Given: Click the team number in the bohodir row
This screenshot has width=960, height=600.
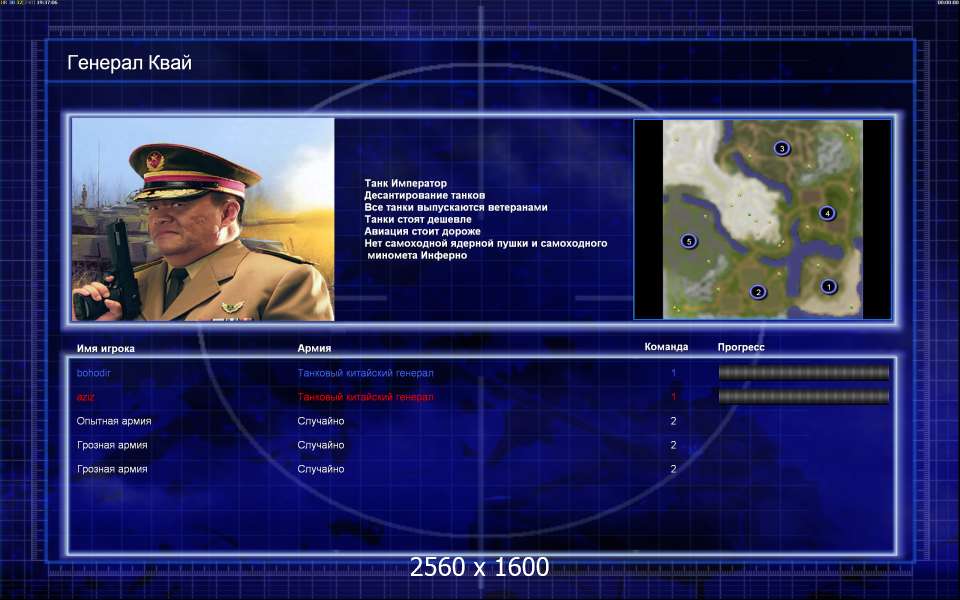Looking at the screenshot, I should (673, 373).
